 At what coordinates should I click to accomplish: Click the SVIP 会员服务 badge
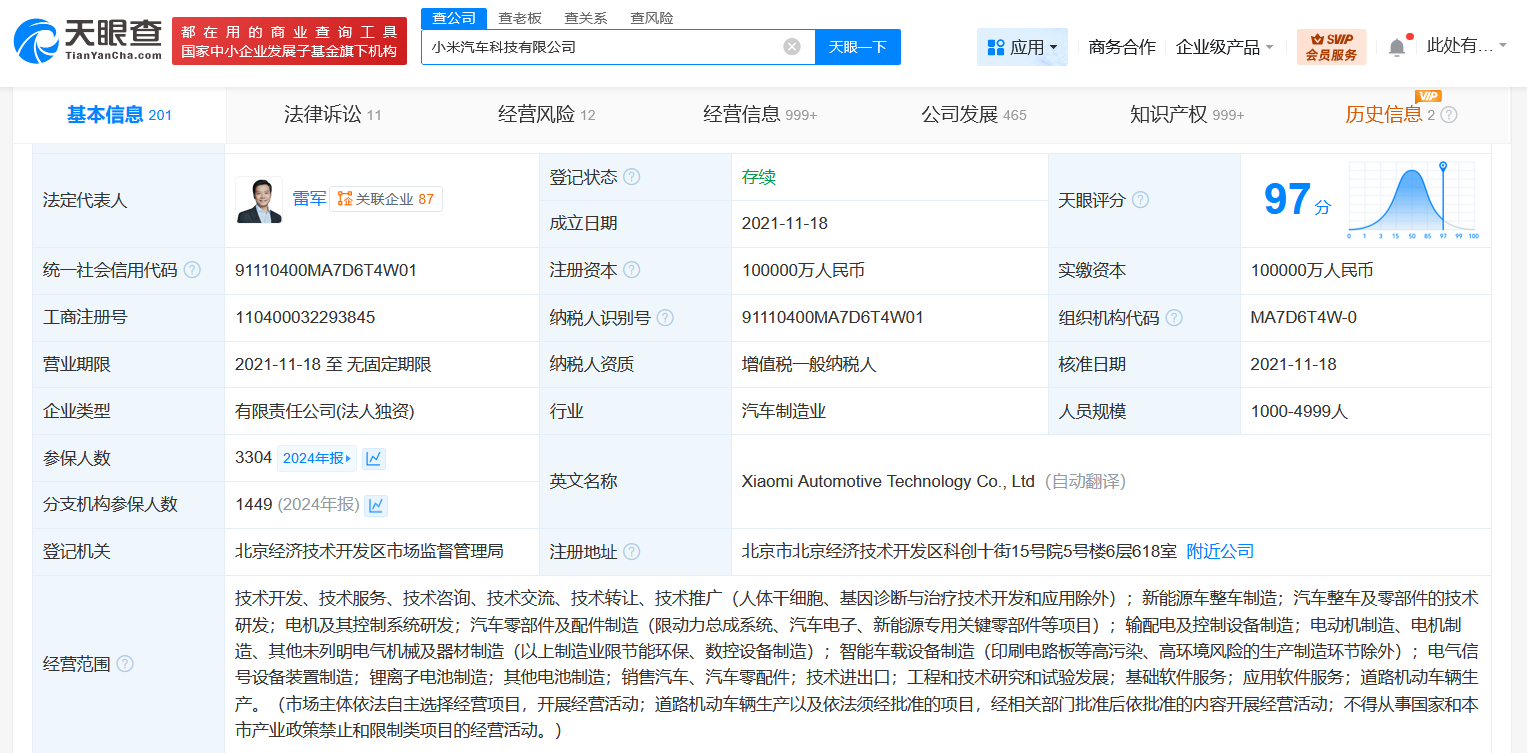click(1330, 45)
